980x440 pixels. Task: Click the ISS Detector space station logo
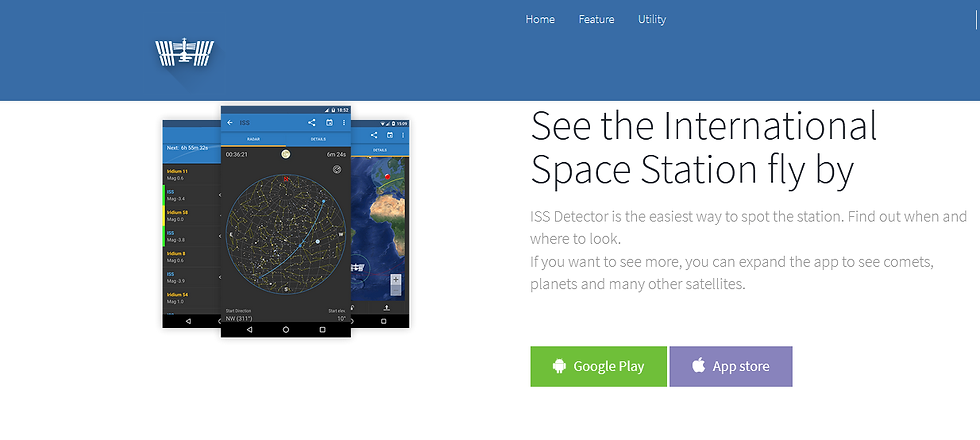(184, 52)
